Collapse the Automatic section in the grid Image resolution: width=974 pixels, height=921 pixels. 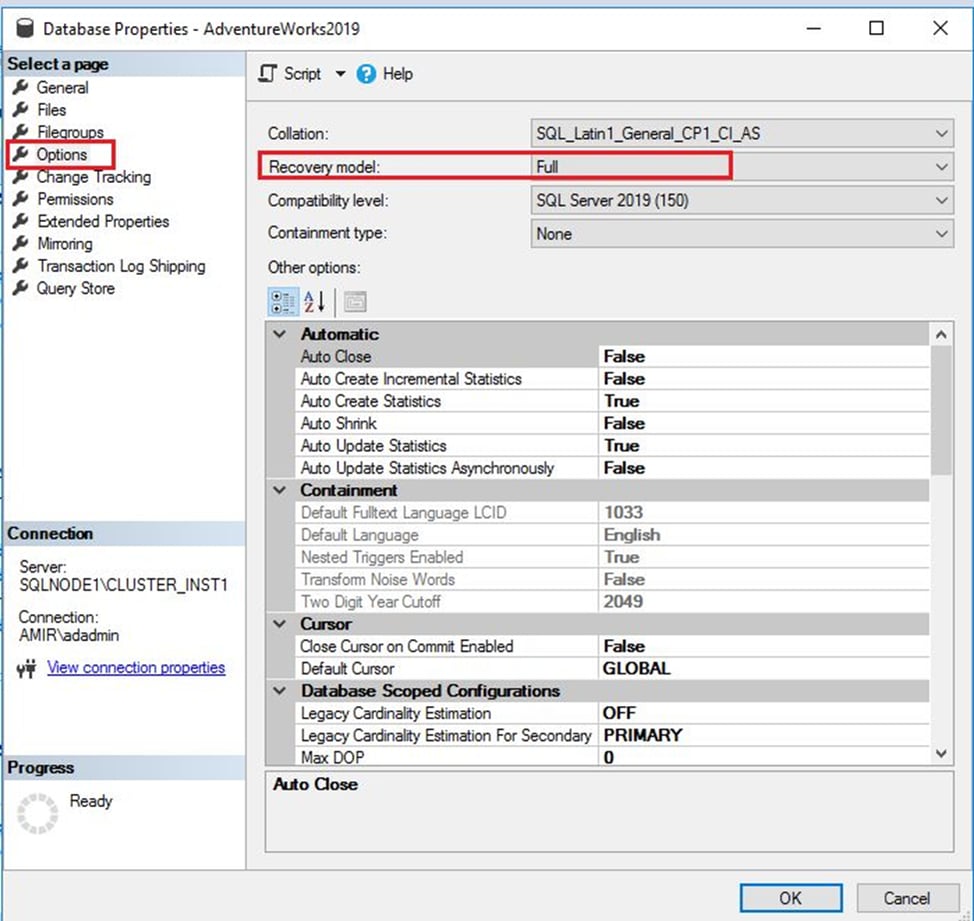point(279,334)
